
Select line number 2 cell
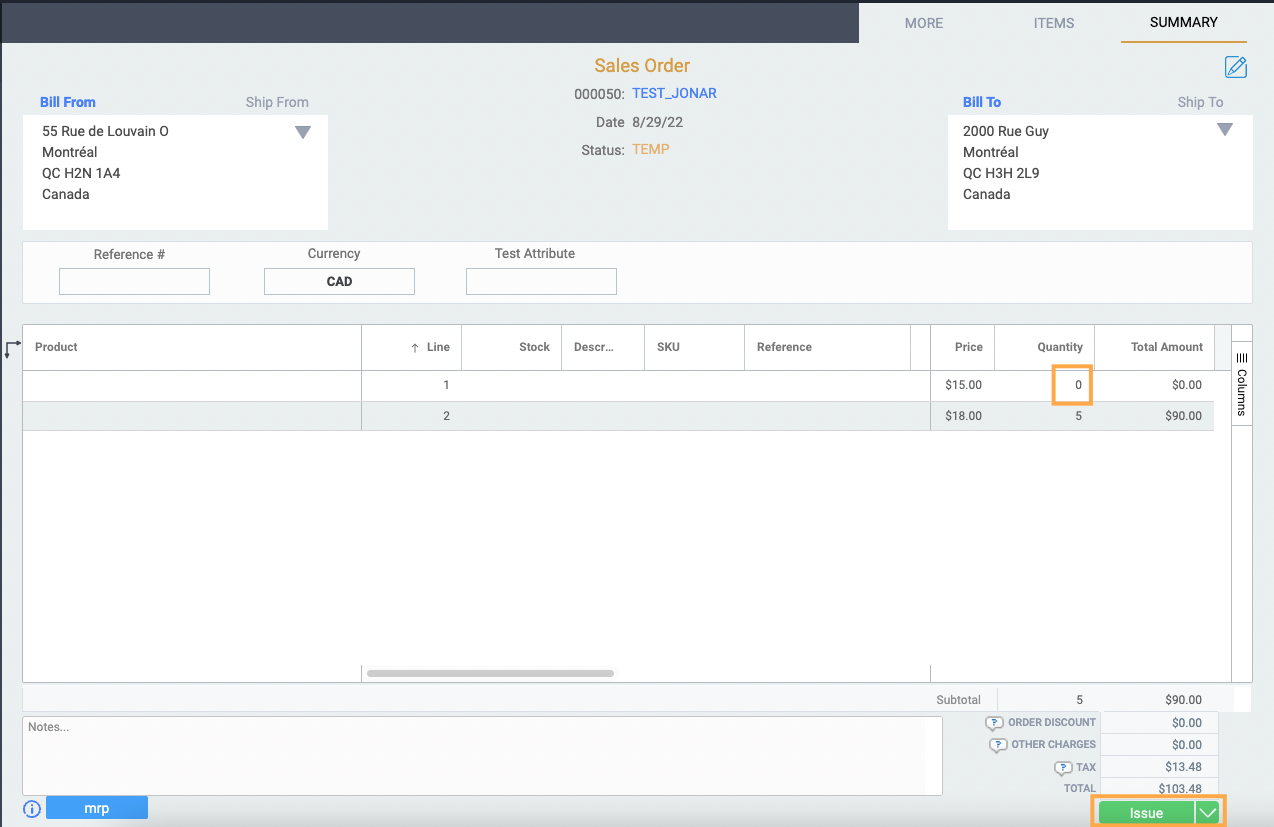click(411, 416)
